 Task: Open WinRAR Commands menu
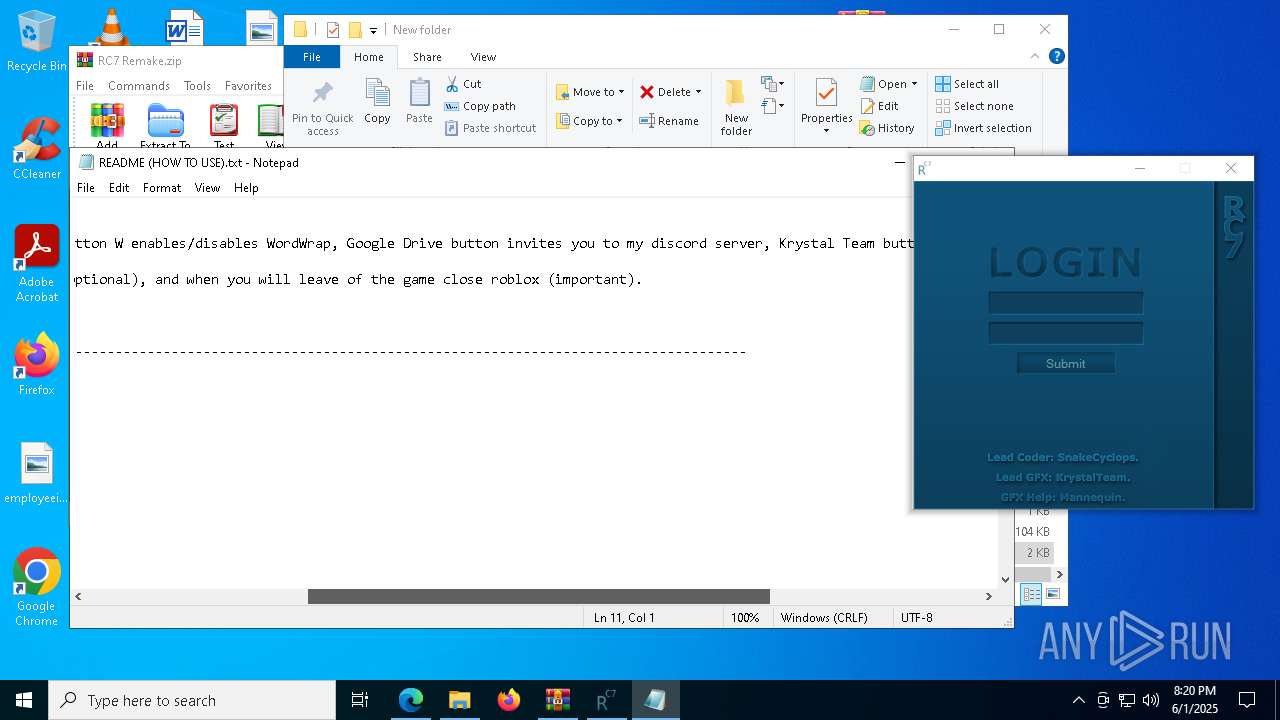(x=139, y=86)
